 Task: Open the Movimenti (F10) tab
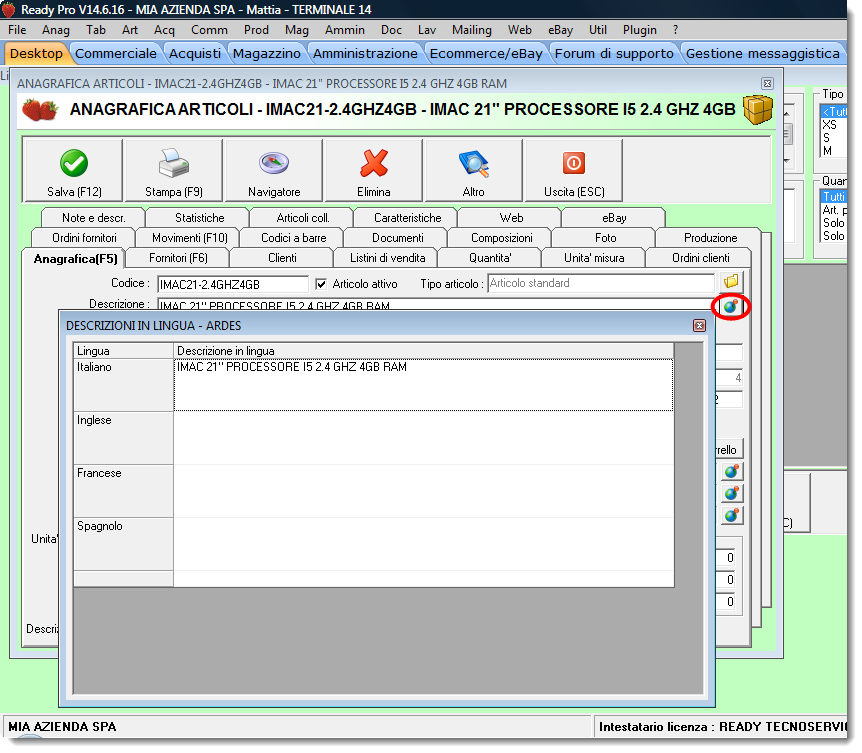click(x=190, y=238)
